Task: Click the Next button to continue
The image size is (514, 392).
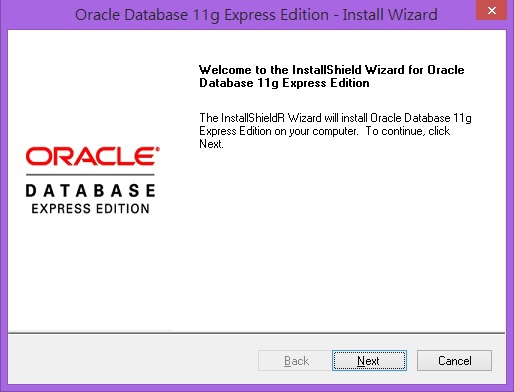Action: pos(369,360)
